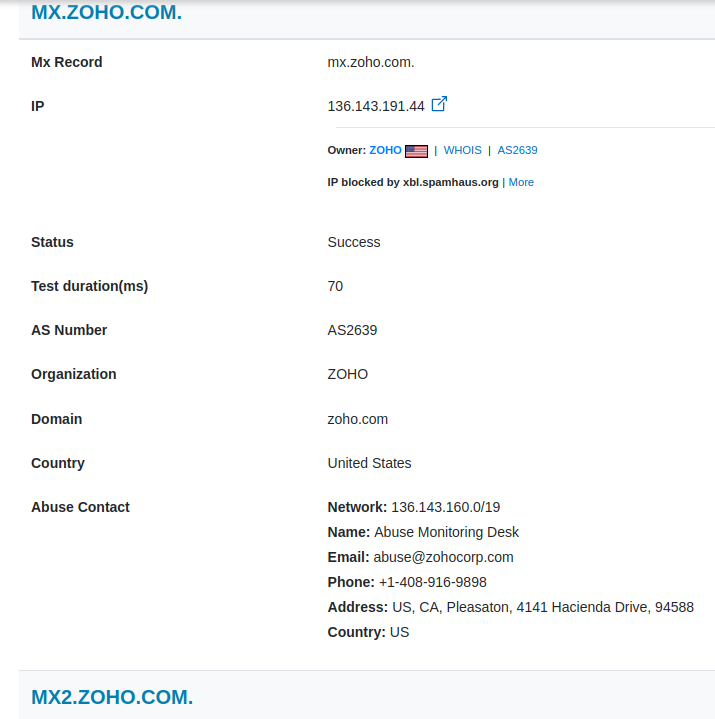Click email abuse@zohocorp.com

(443, 557)
